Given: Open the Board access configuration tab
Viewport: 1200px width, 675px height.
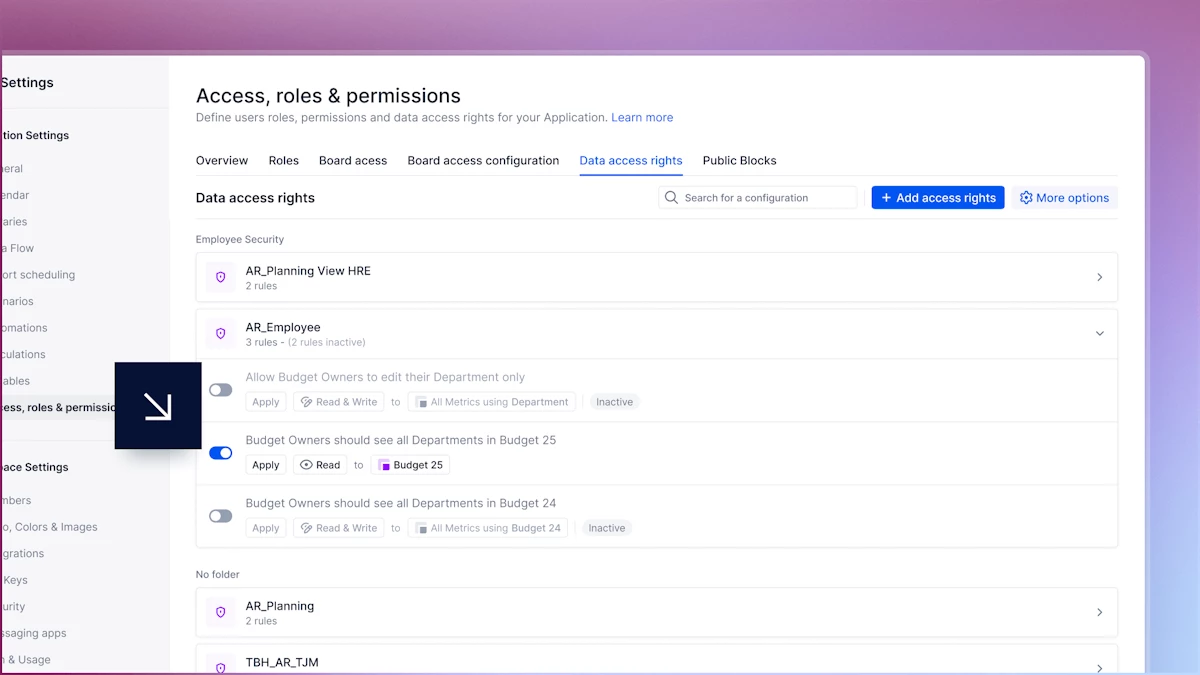Looking at the screenshot, I should (483, 160).
